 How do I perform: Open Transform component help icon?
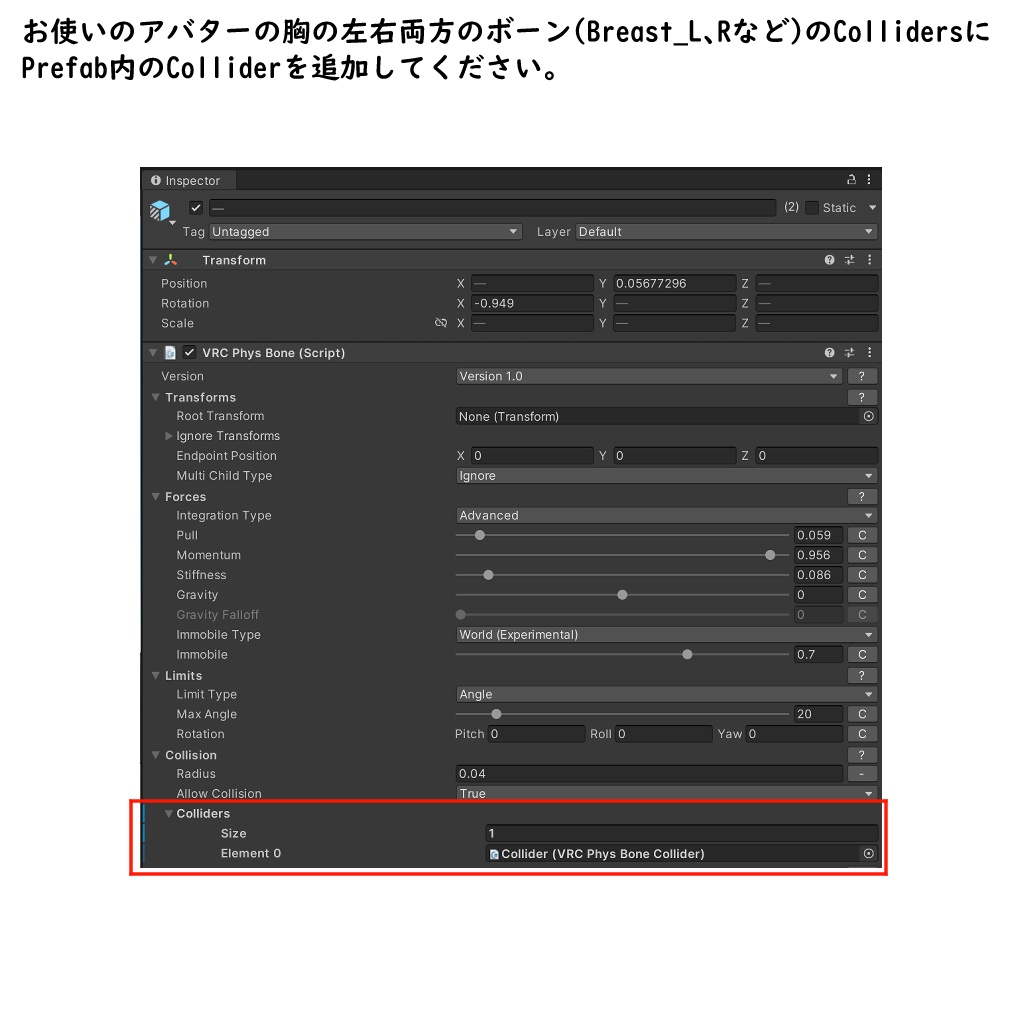pos(829,260)
